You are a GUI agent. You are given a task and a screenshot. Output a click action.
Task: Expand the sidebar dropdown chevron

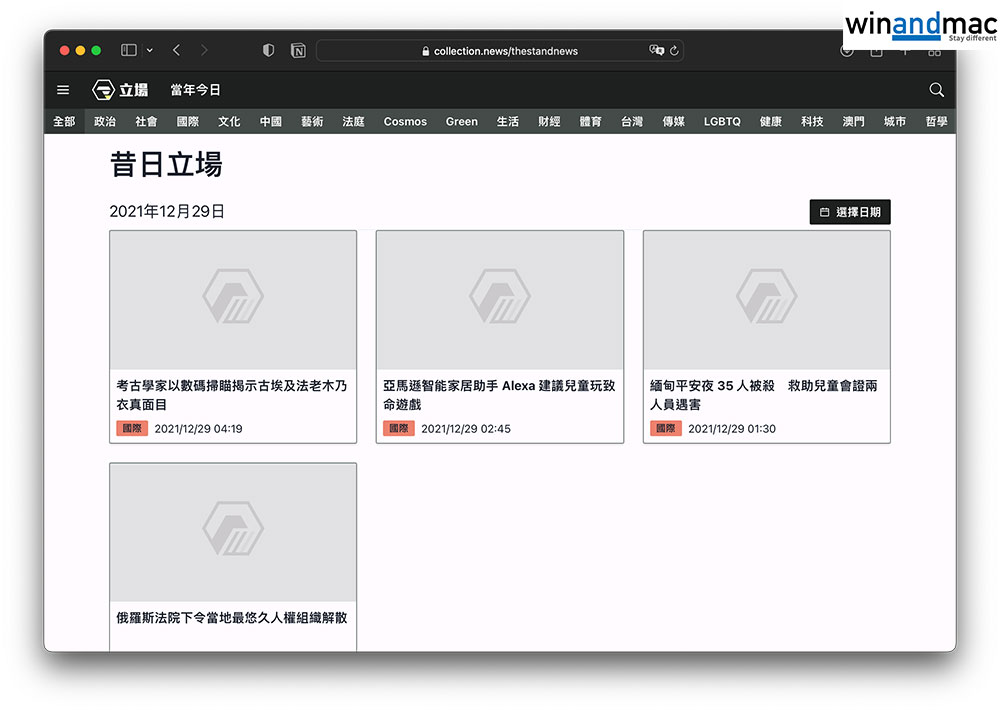click(150, 50)
